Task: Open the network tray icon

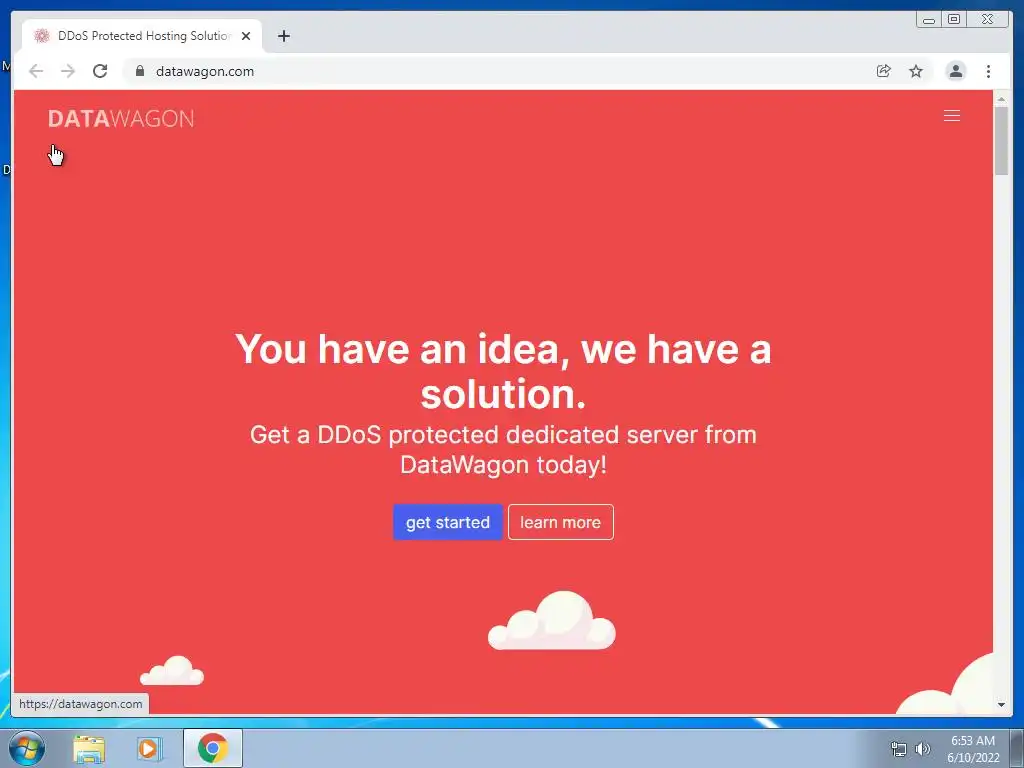Action: [x=899, y=749]
